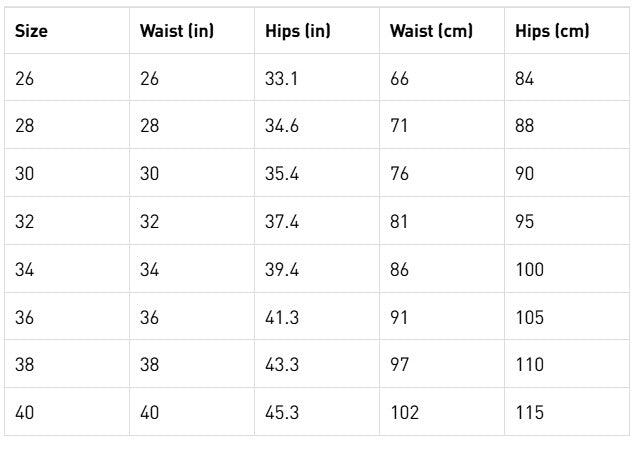Image resolution: width=637 pixels, height=451 pixels.
Task: Click the 100 hips centimeters cell
Action: tap(530, 270)
